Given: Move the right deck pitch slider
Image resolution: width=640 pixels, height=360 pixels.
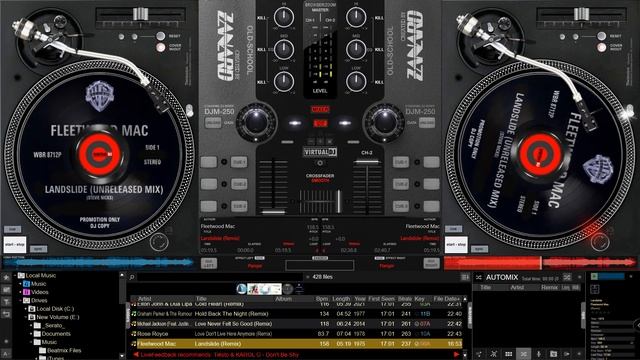Looking at the screenshot, I should click(581, 14).
